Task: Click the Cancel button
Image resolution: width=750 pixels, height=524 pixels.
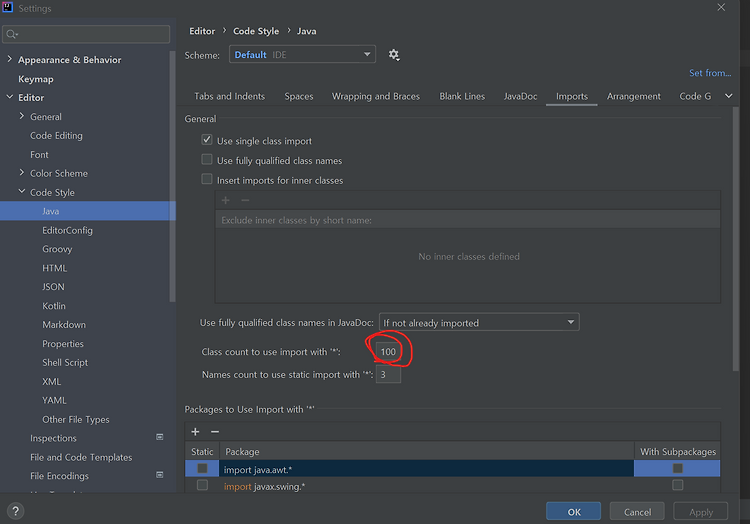Action: [x=637, y=512]
